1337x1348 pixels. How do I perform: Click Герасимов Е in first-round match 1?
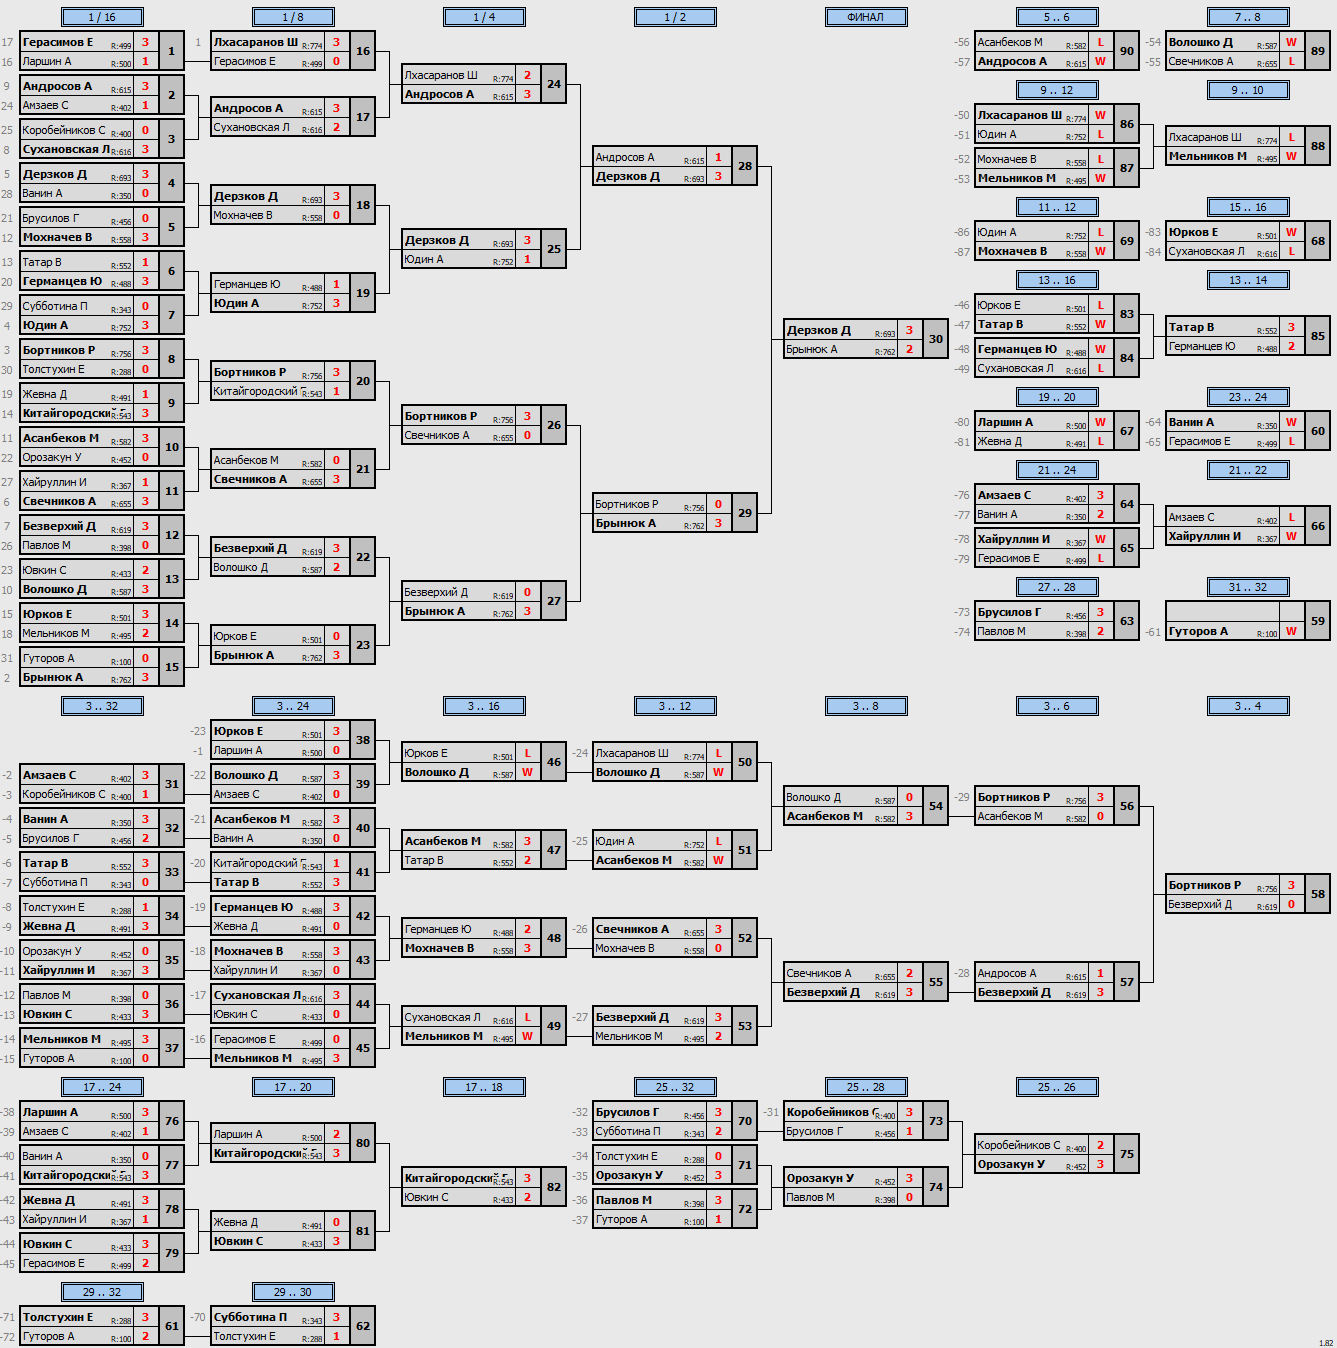point(58,42)
